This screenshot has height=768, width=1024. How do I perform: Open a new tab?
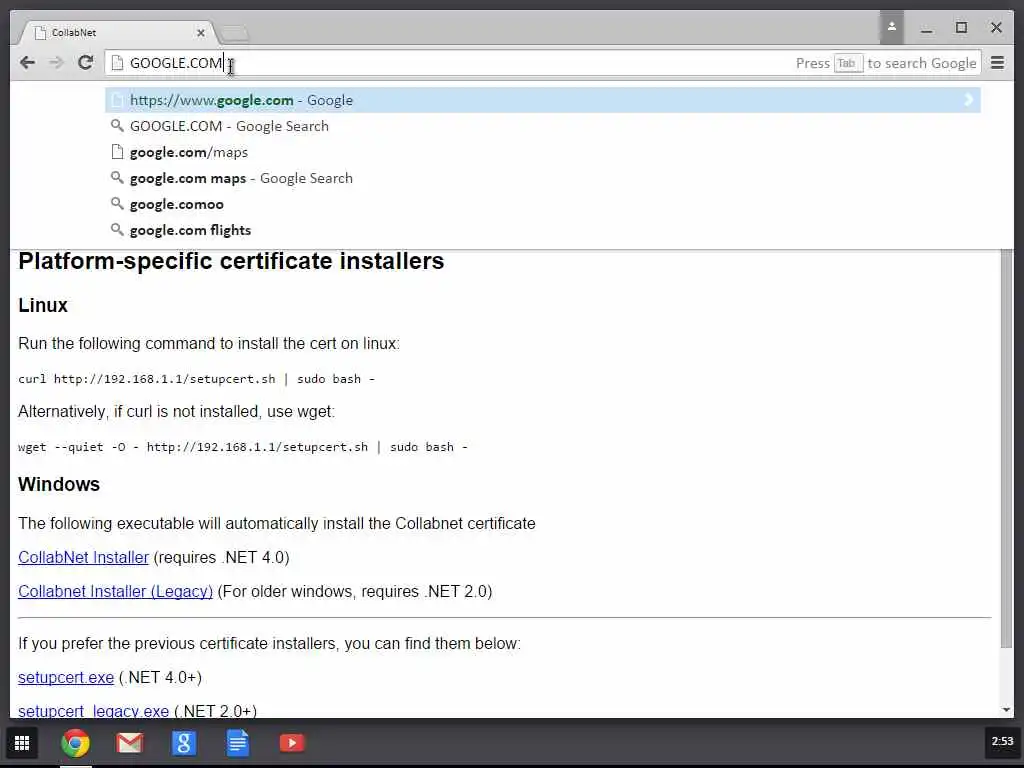click(234, 33)
